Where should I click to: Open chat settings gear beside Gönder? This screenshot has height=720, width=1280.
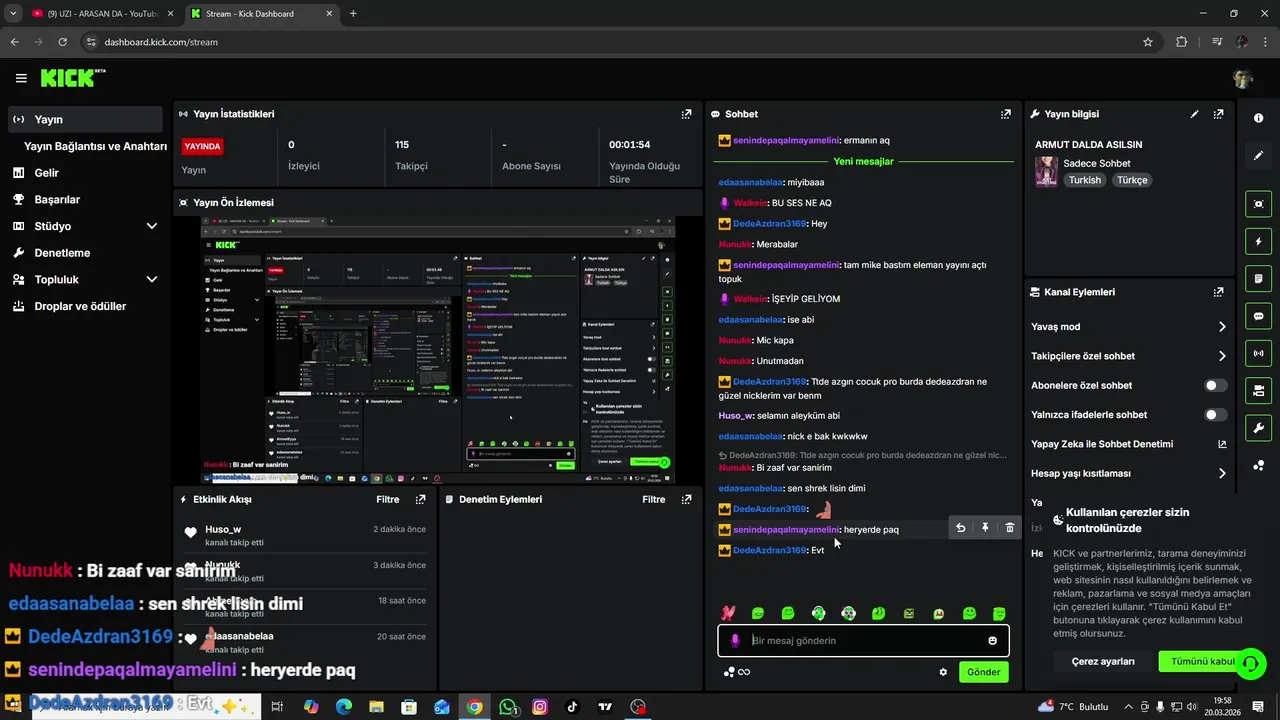(943, 672)
